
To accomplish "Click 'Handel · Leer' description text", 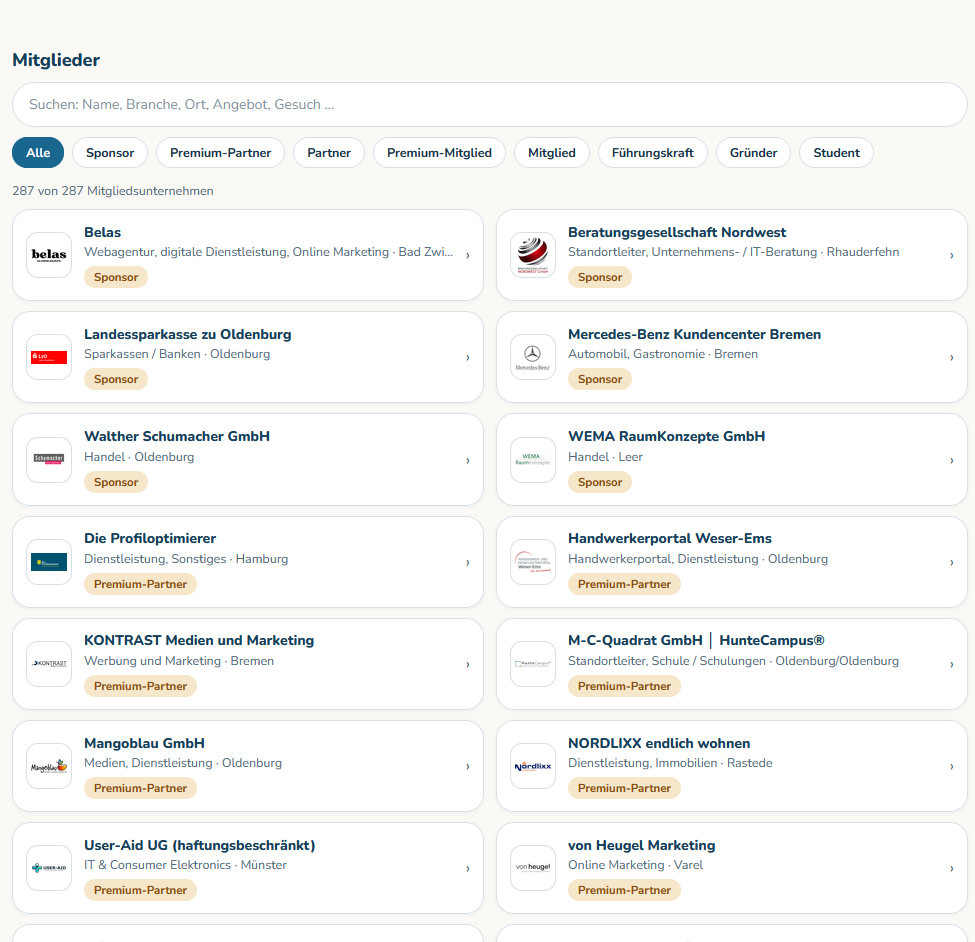I will [x=605, y=457].
